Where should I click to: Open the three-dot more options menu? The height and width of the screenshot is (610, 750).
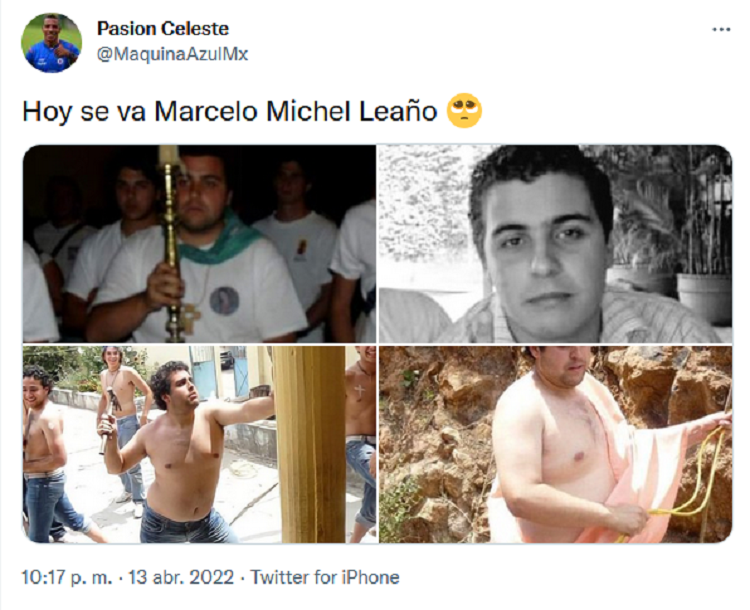coord(721,30)
